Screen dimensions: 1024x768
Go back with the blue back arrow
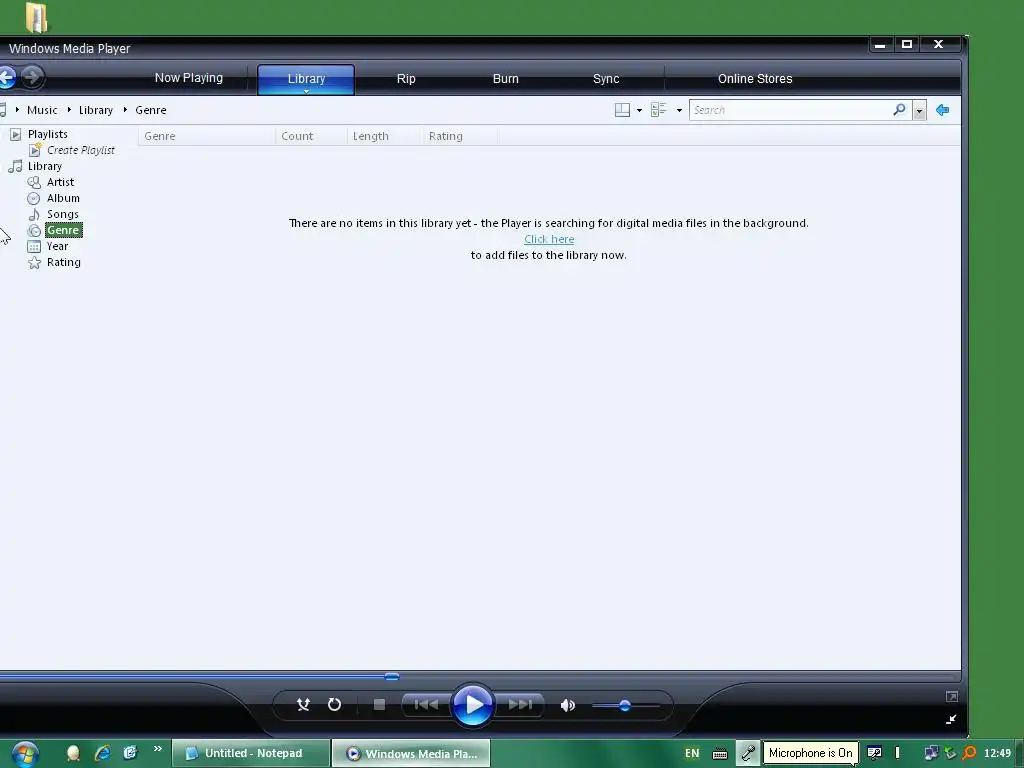7,78
